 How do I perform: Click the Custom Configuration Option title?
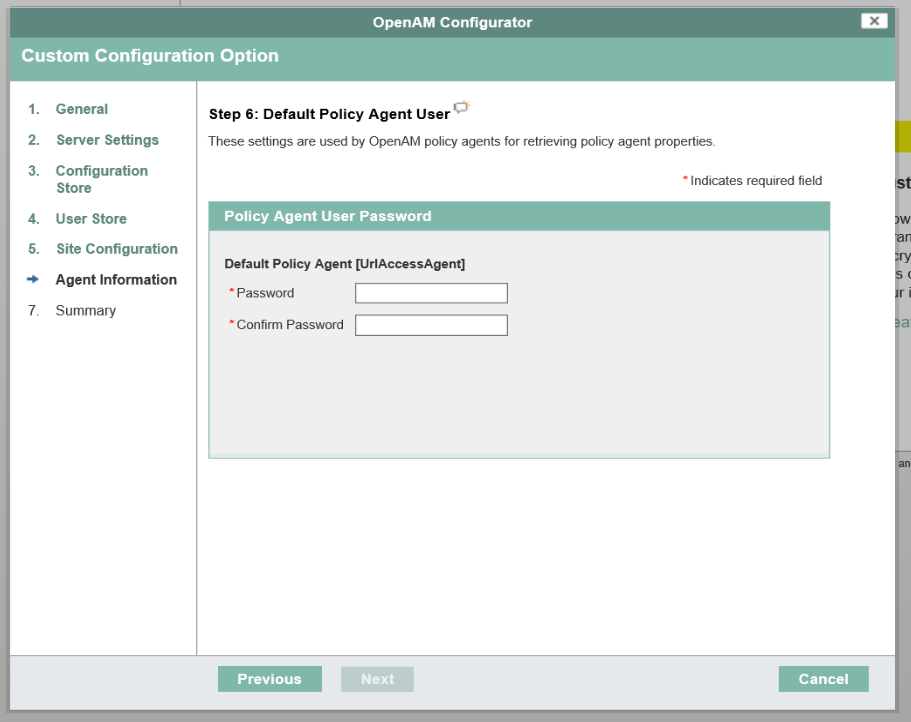(x=150, y=56)
